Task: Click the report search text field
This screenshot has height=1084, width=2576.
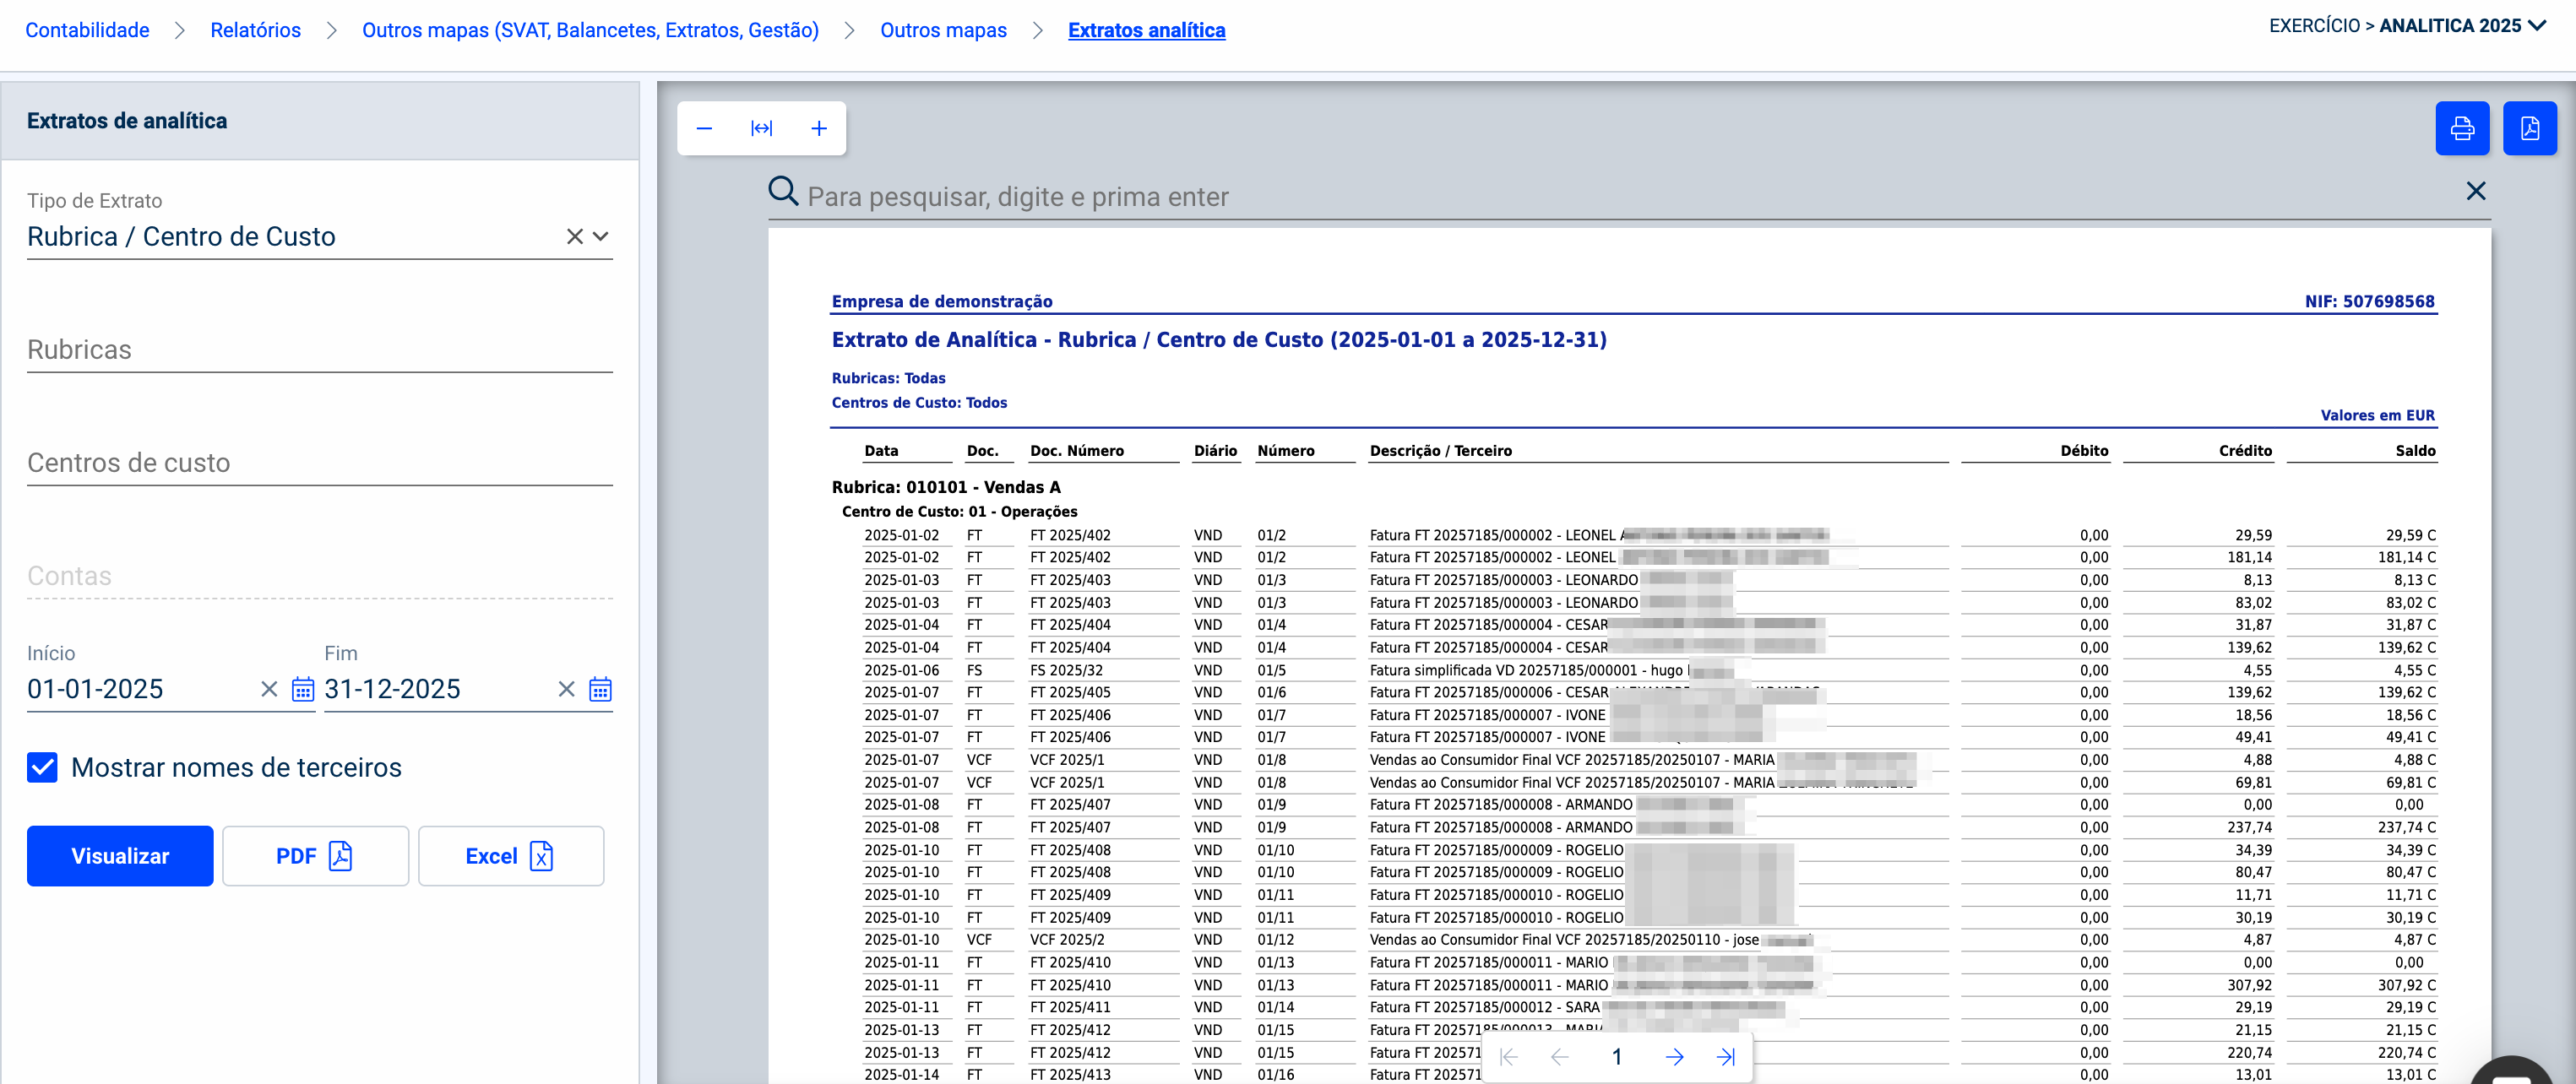Action: (1630, 197)
